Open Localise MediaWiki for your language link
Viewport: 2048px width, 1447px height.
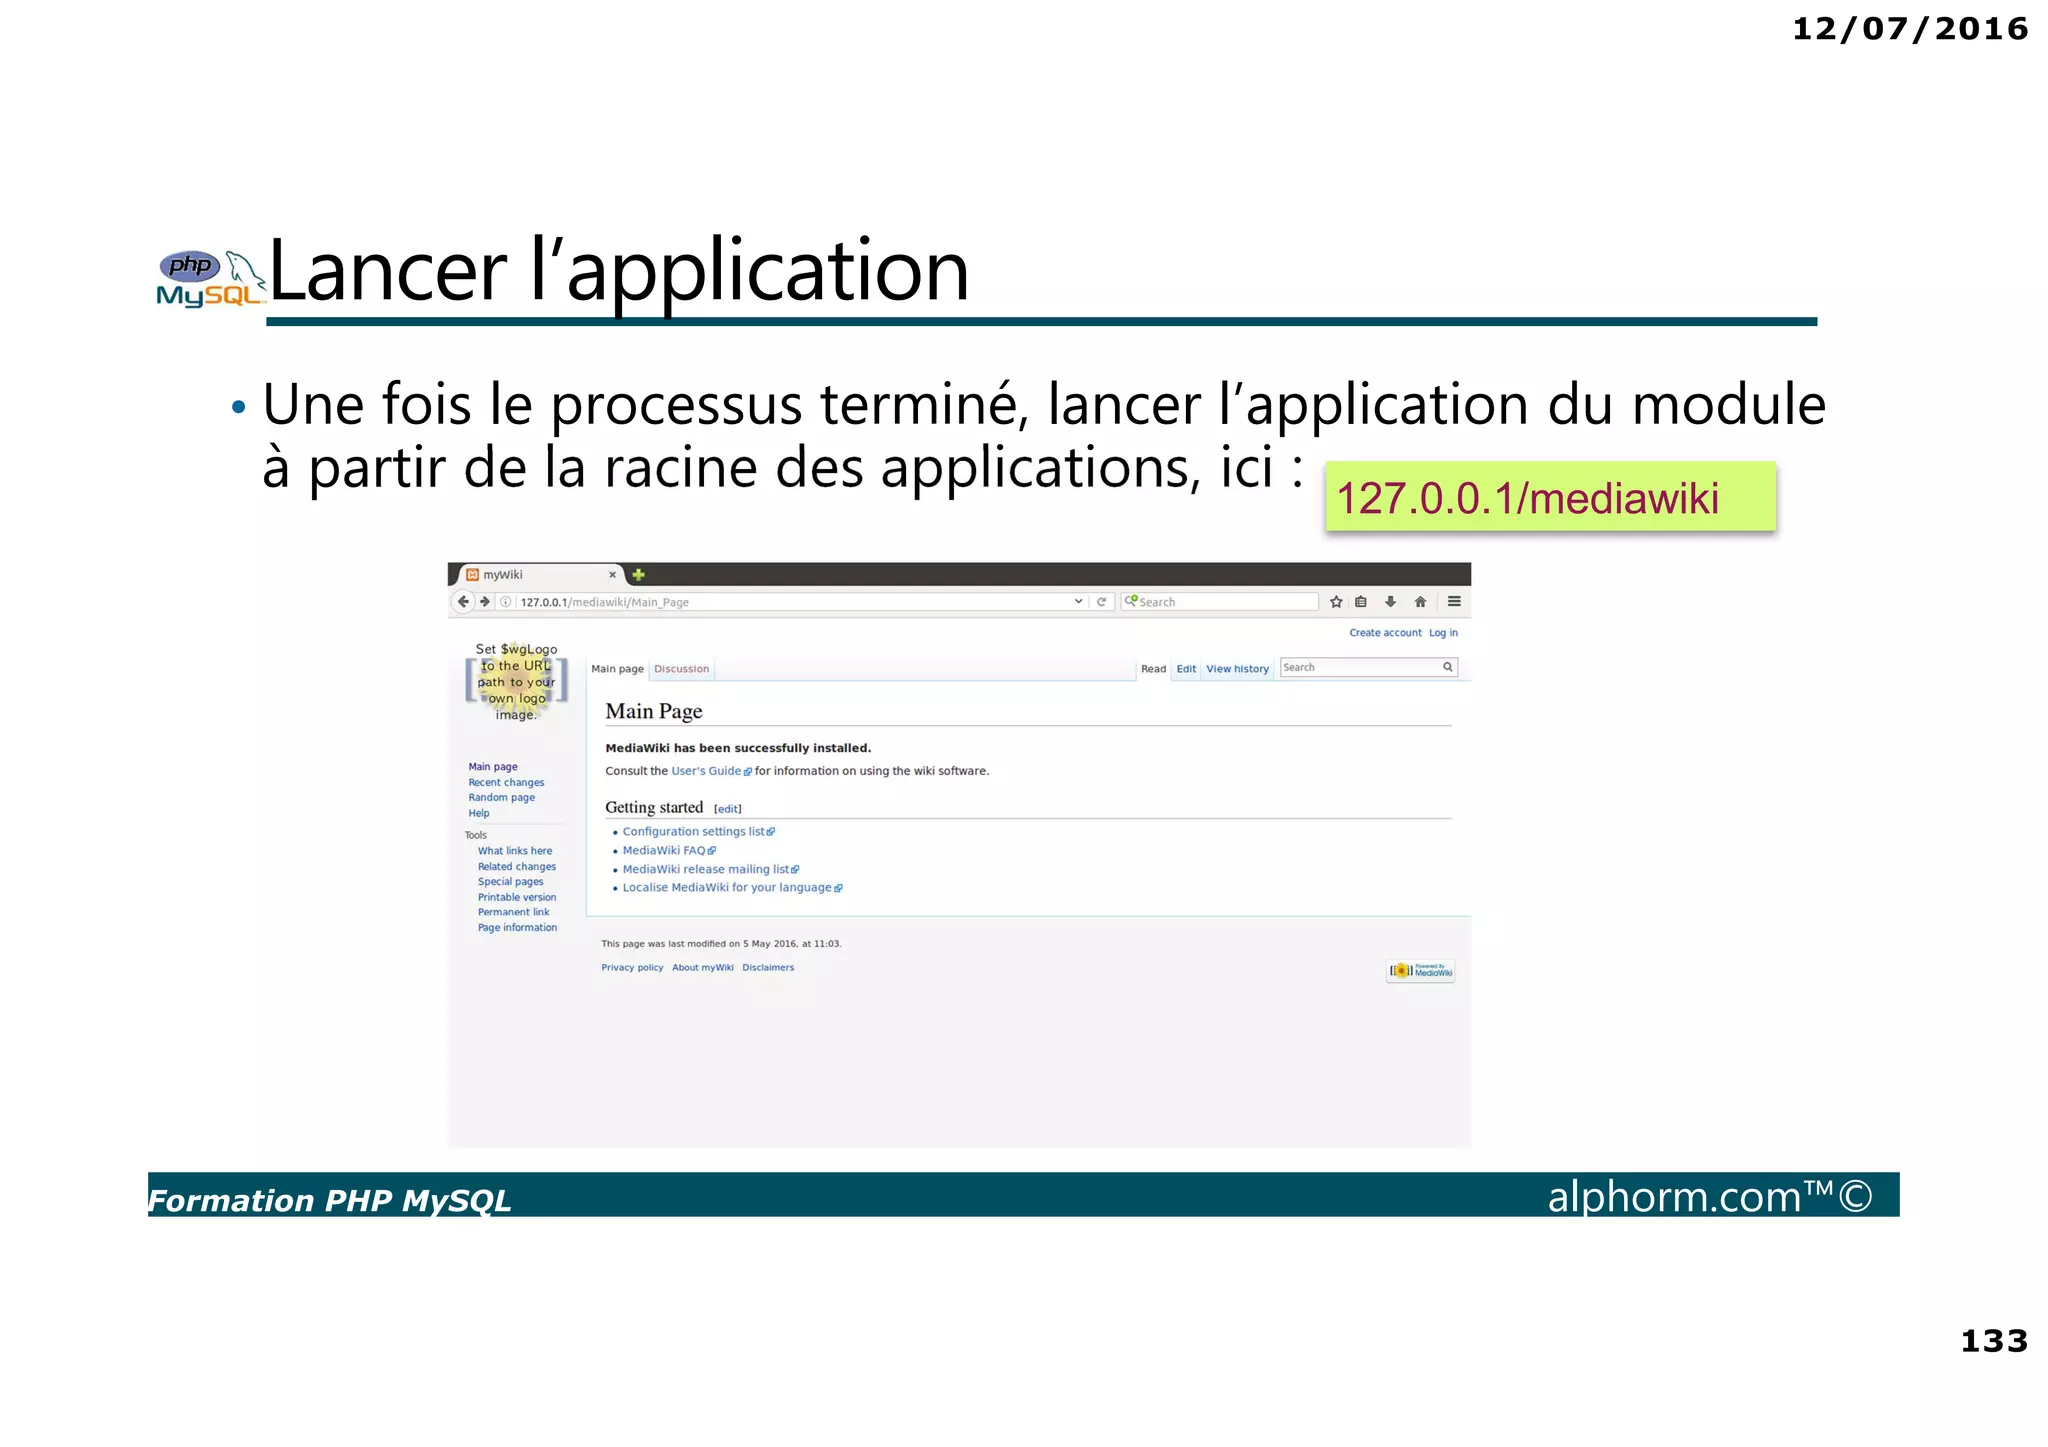(x=732, y=888)
